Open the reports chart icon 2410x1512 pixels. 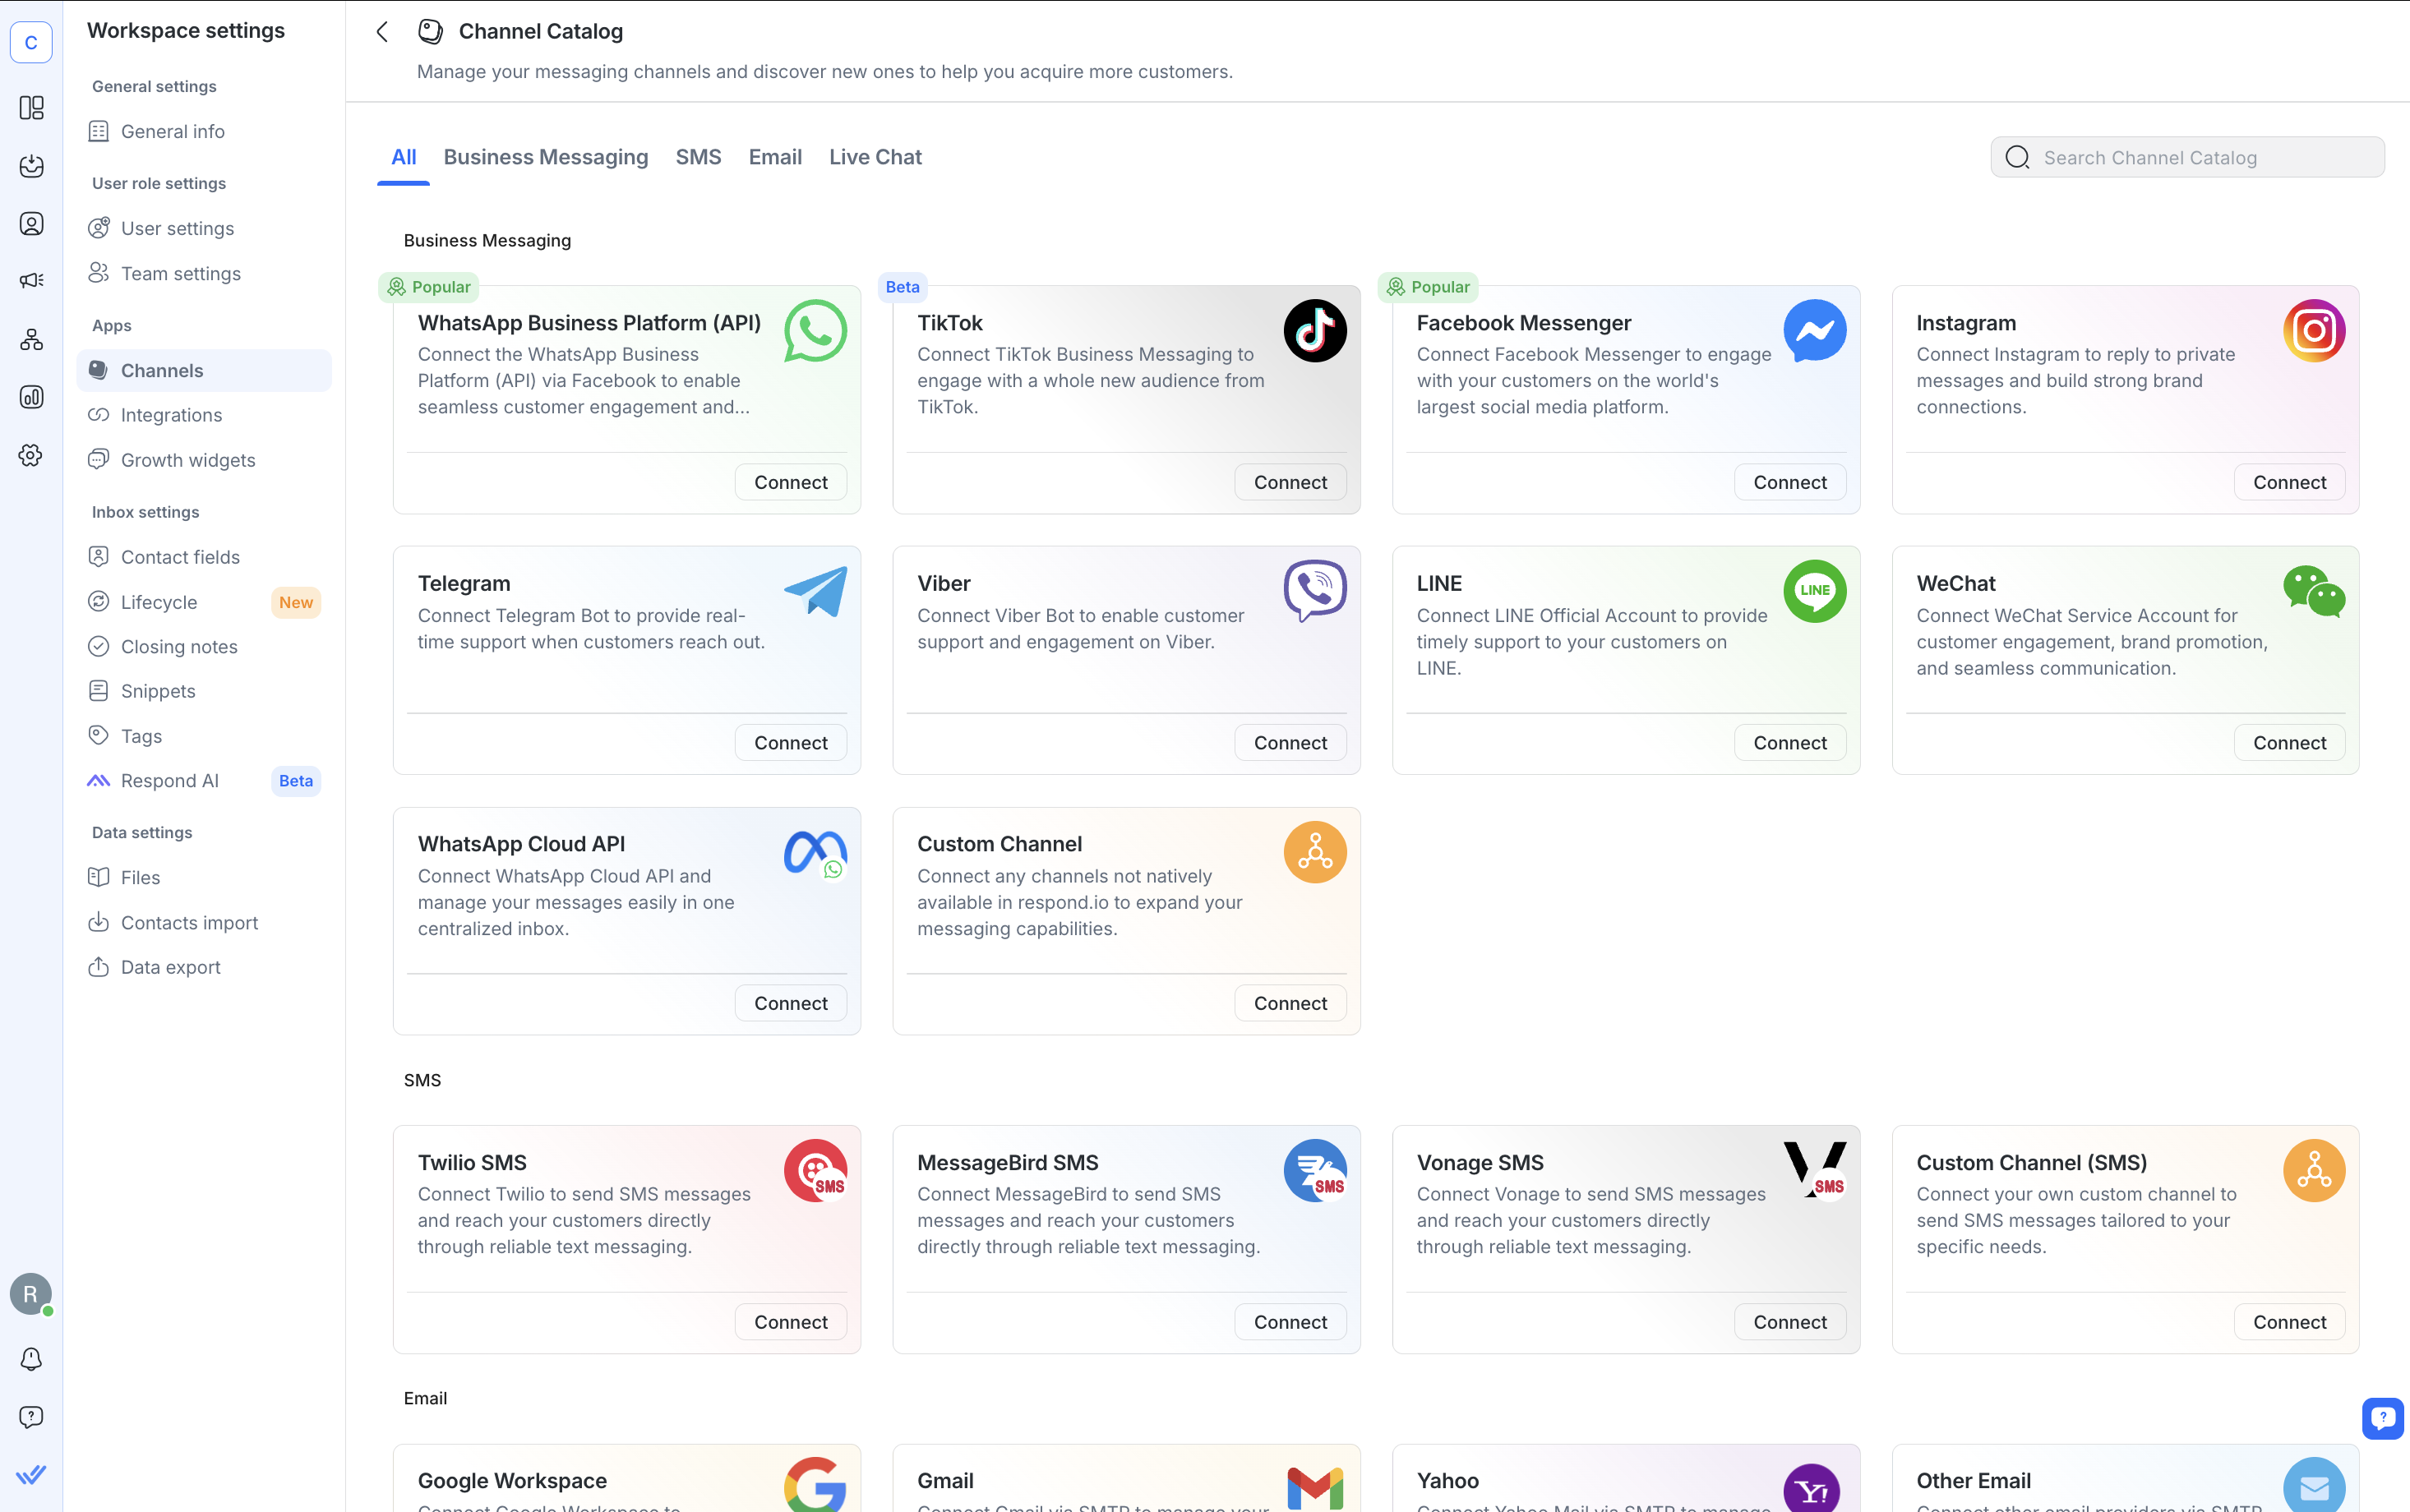tap(31, 397)
